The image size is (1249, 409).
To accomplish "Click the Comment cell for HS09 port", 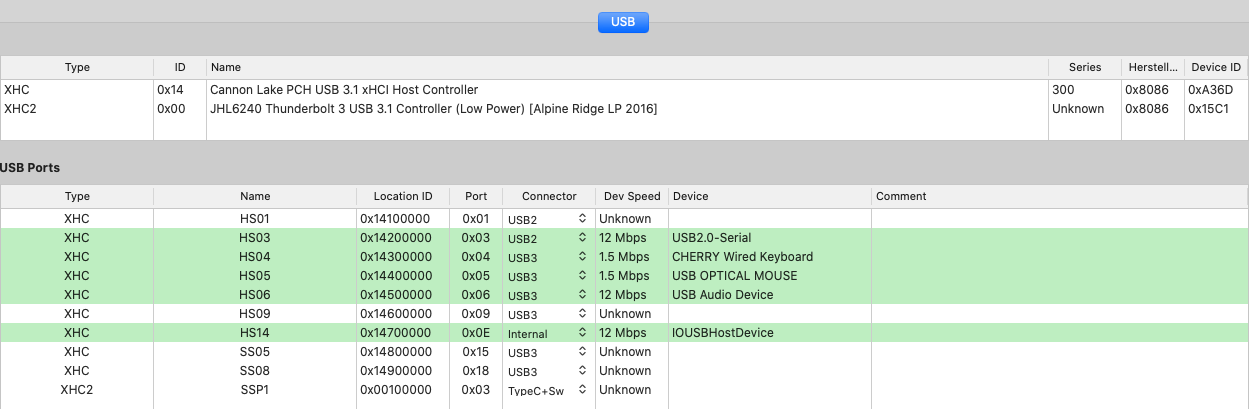I will click(1058, 314).
